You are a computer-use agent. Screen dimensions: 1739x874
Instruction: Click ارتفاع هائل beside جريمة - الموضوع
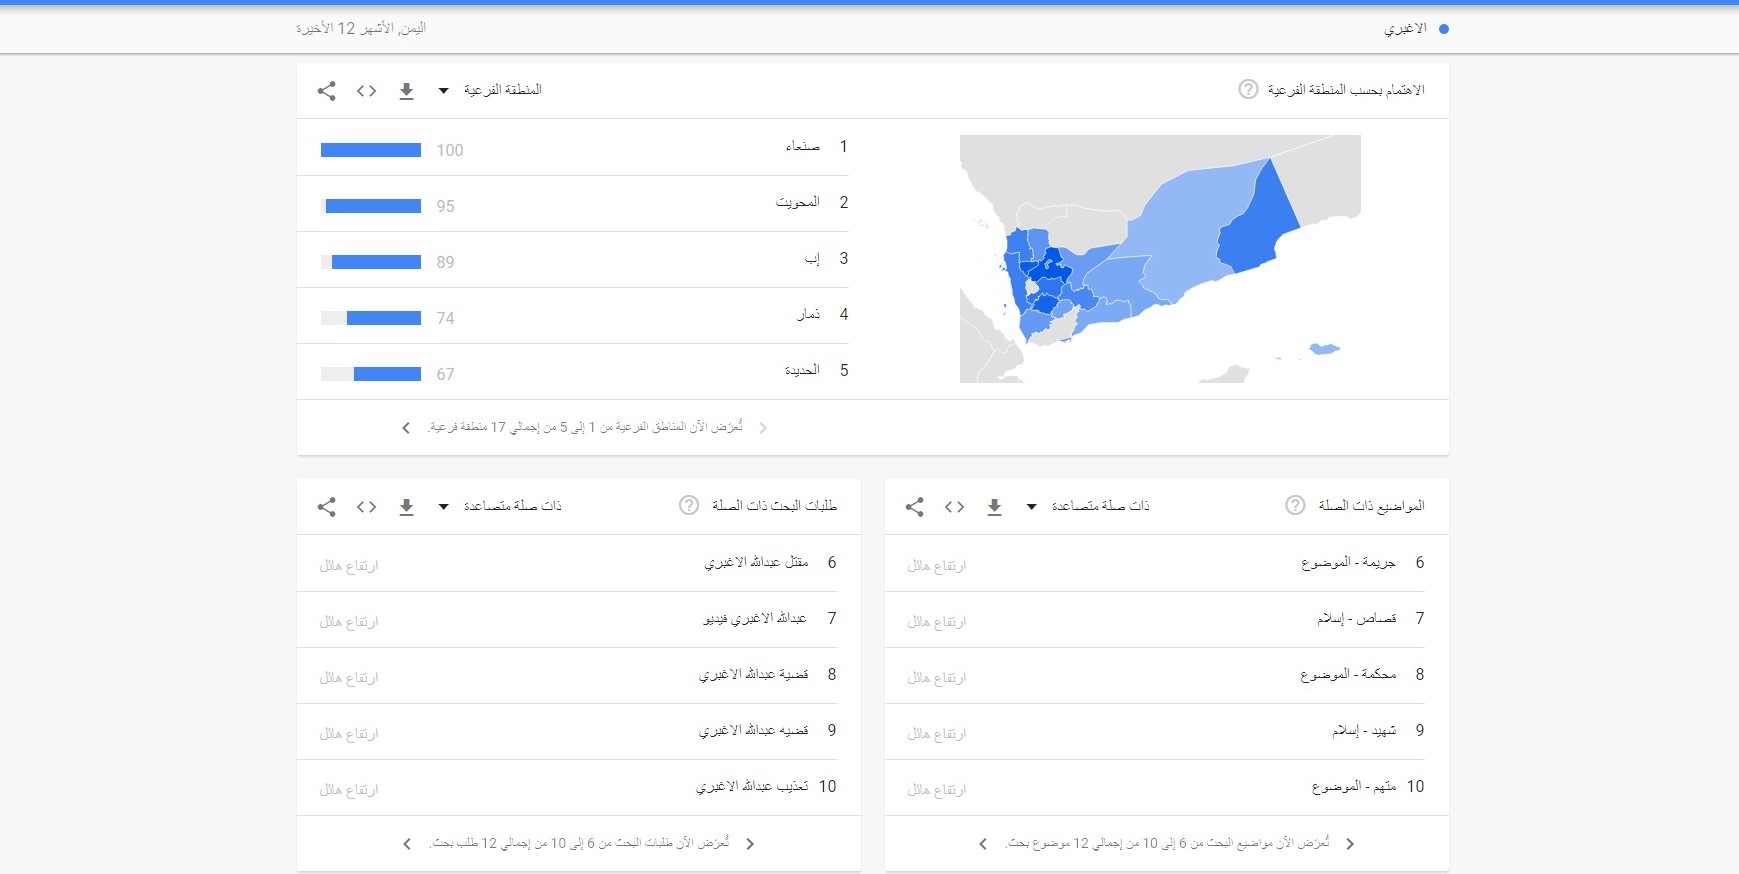[937, 566]
